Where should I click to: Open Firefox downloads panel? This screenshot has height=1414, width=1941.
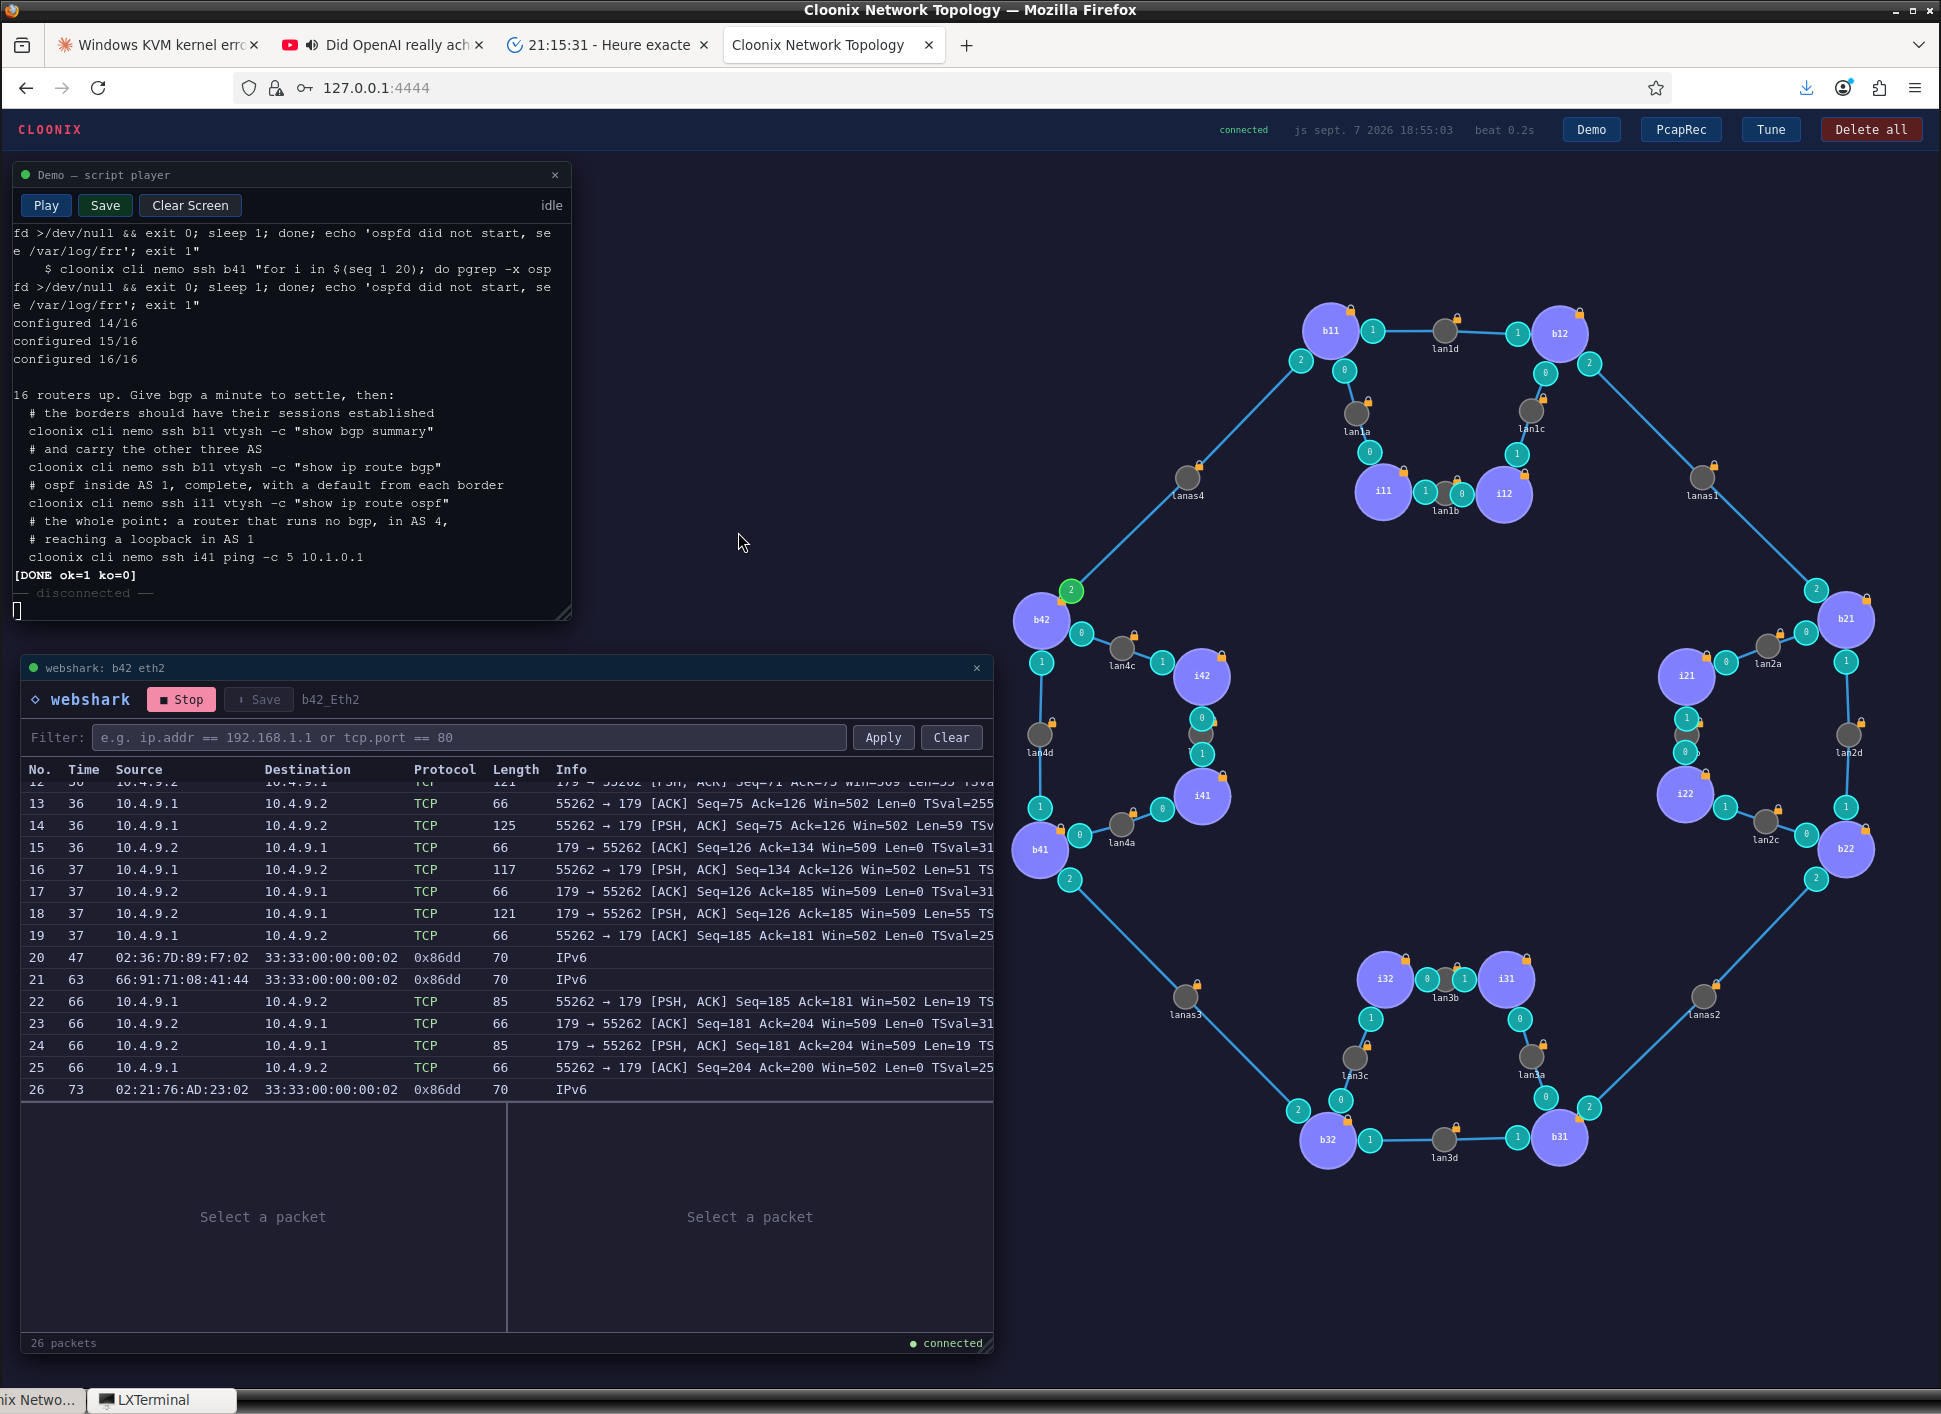click(x=1806, y=88)
